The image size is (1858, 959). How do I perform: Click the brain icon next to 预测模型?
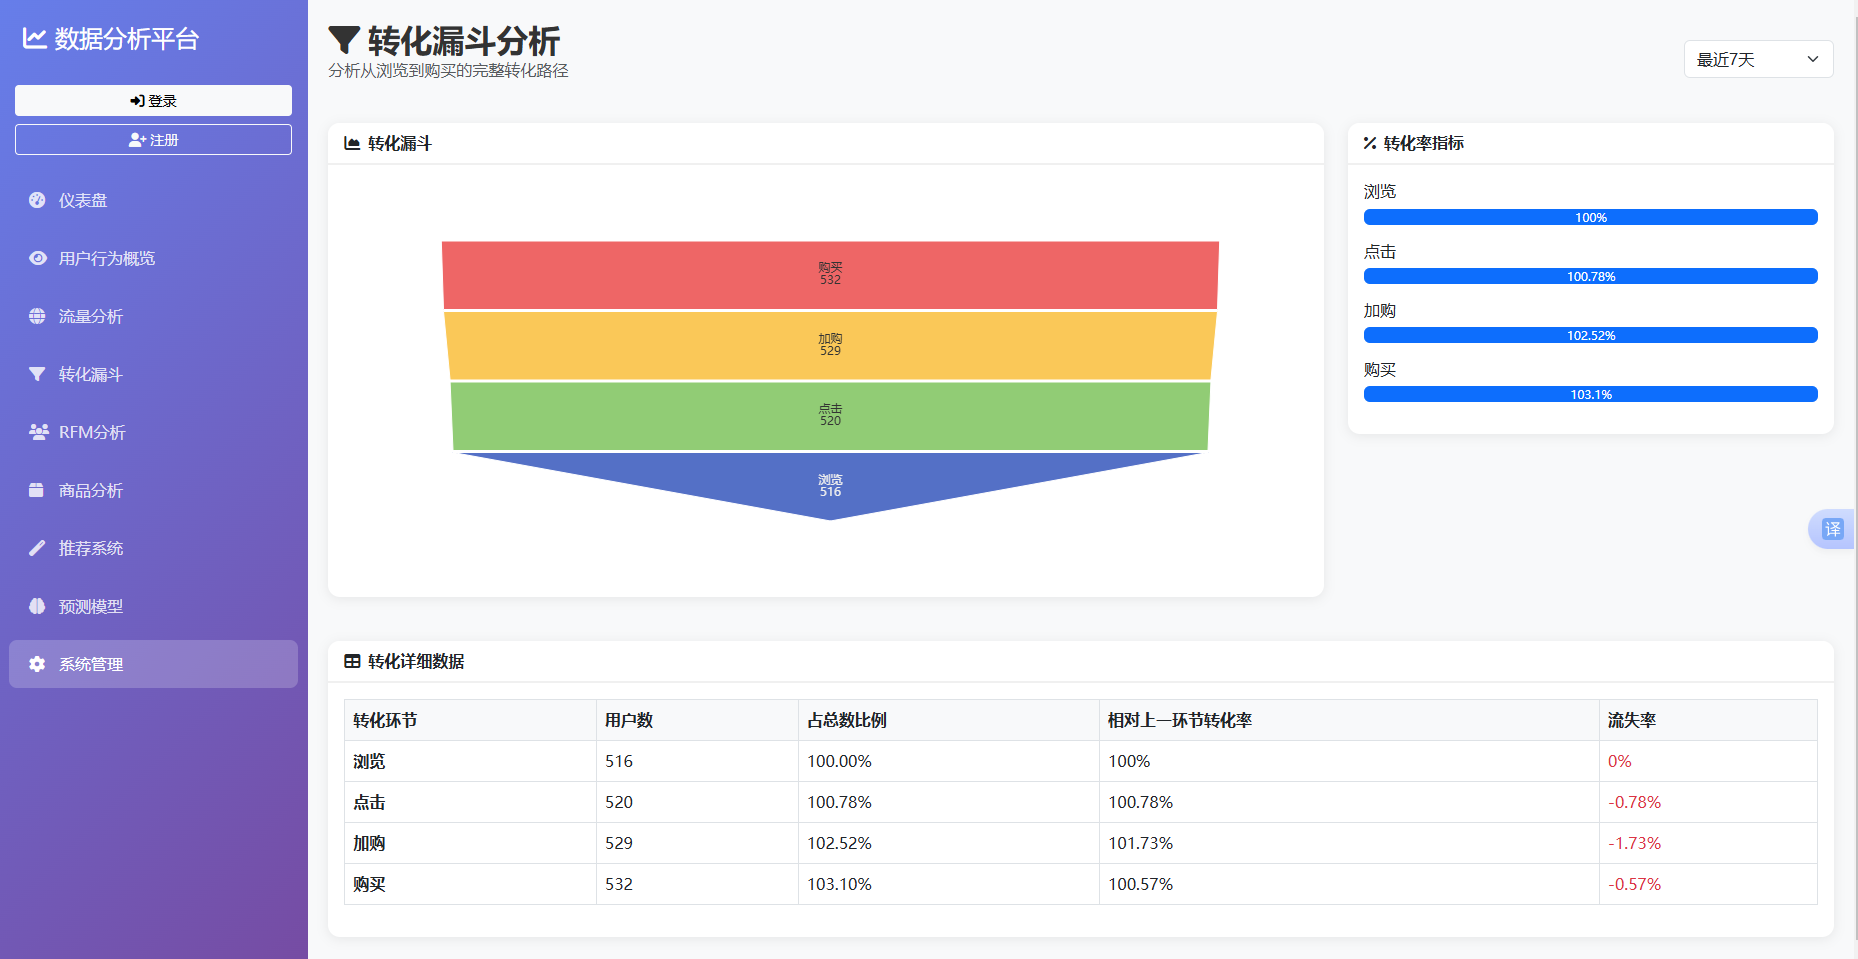tap(37, 606)
